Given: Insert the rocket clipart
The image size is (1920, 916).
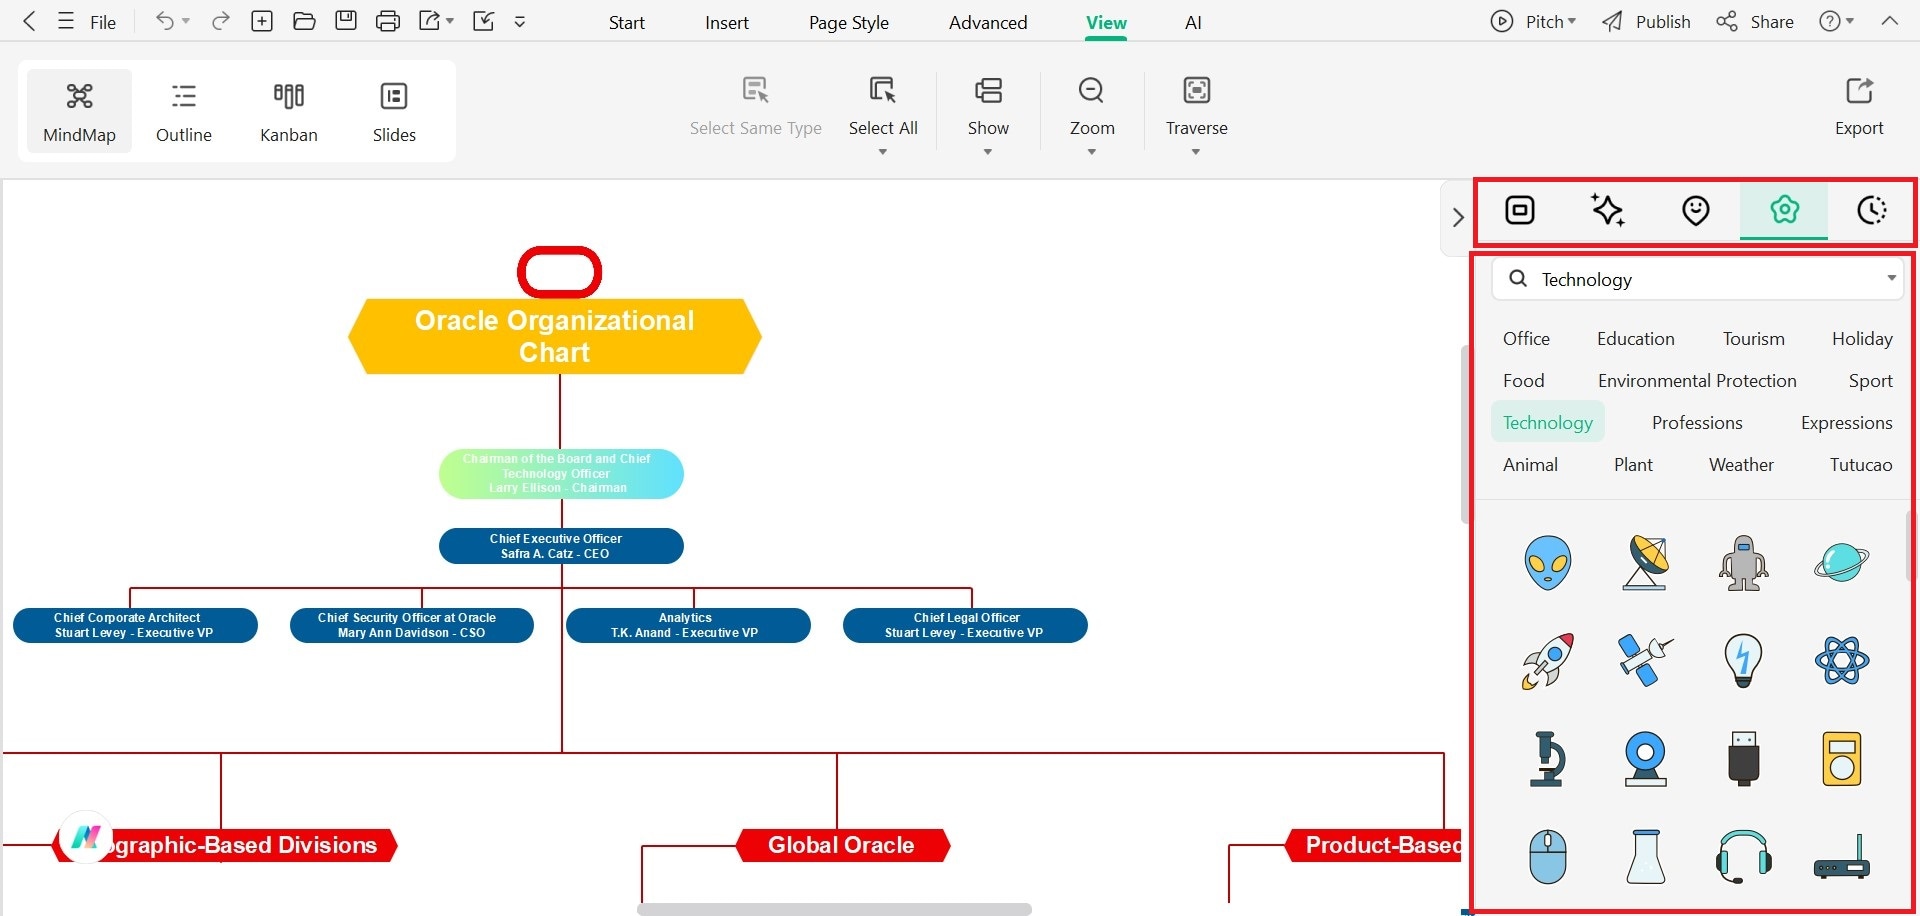Looking at the screenshot, I should (1547, 660).
